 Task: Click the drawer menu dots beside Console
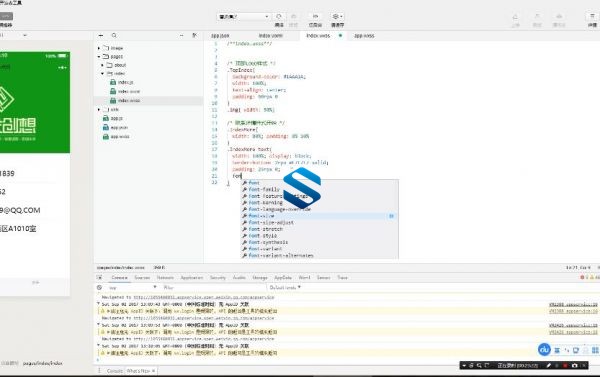click(x=99, y=370)
